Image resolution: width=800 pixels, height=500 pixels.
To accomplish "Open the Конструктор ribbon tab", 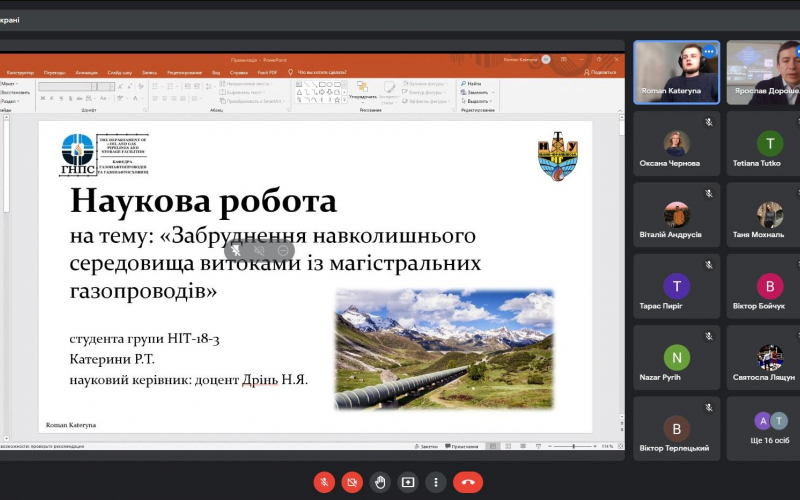I will click(x=20, y=72).
